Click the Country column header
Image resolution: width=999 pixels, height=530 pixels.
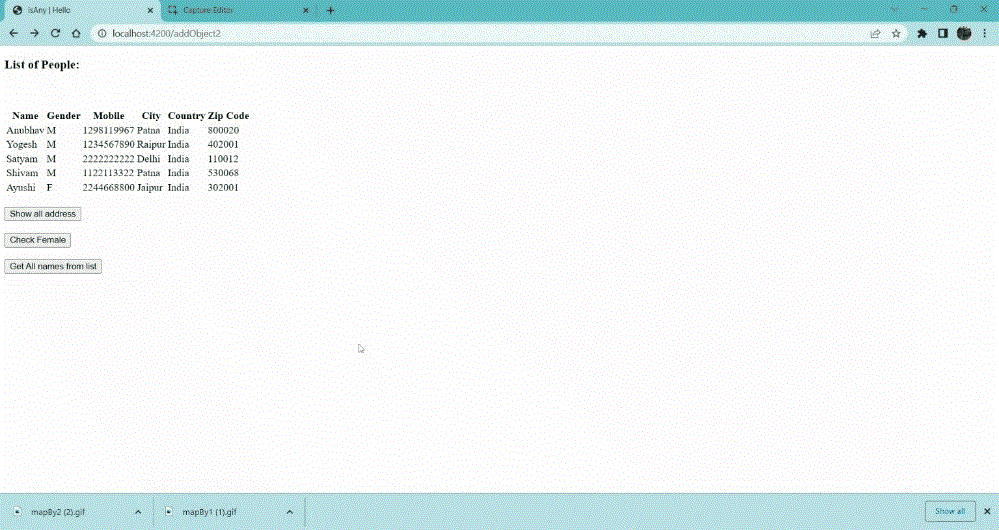point(186,116)
